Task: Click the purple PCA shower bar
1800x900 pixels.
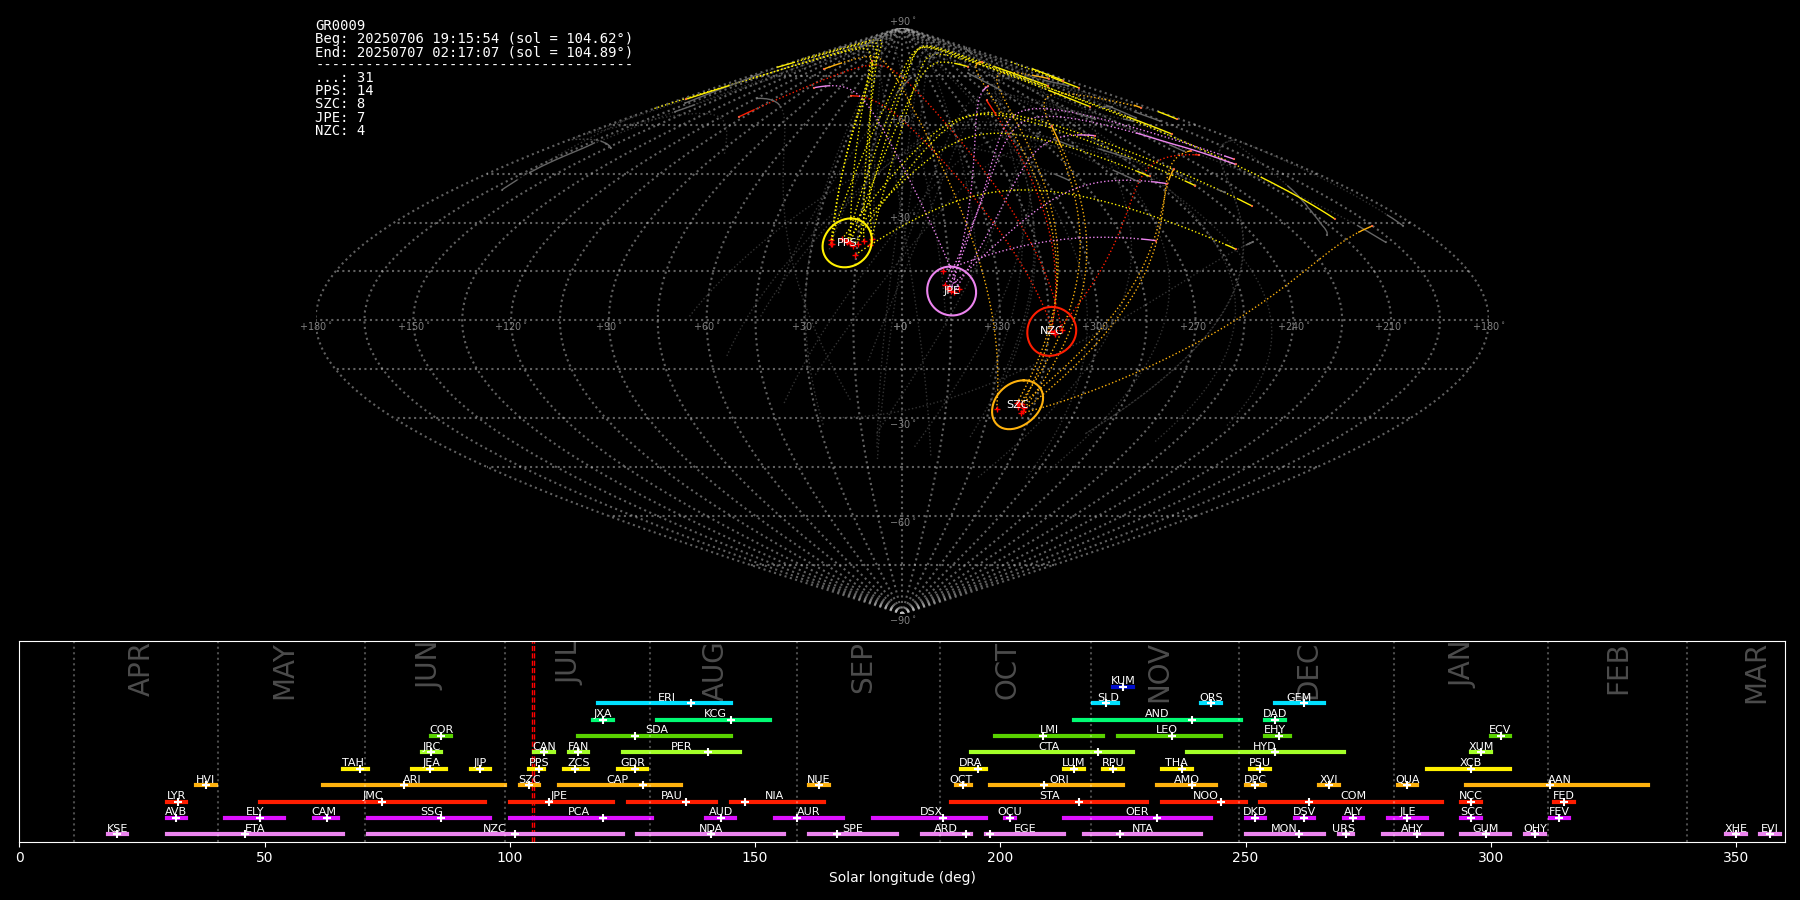Action: click(580, 818)
